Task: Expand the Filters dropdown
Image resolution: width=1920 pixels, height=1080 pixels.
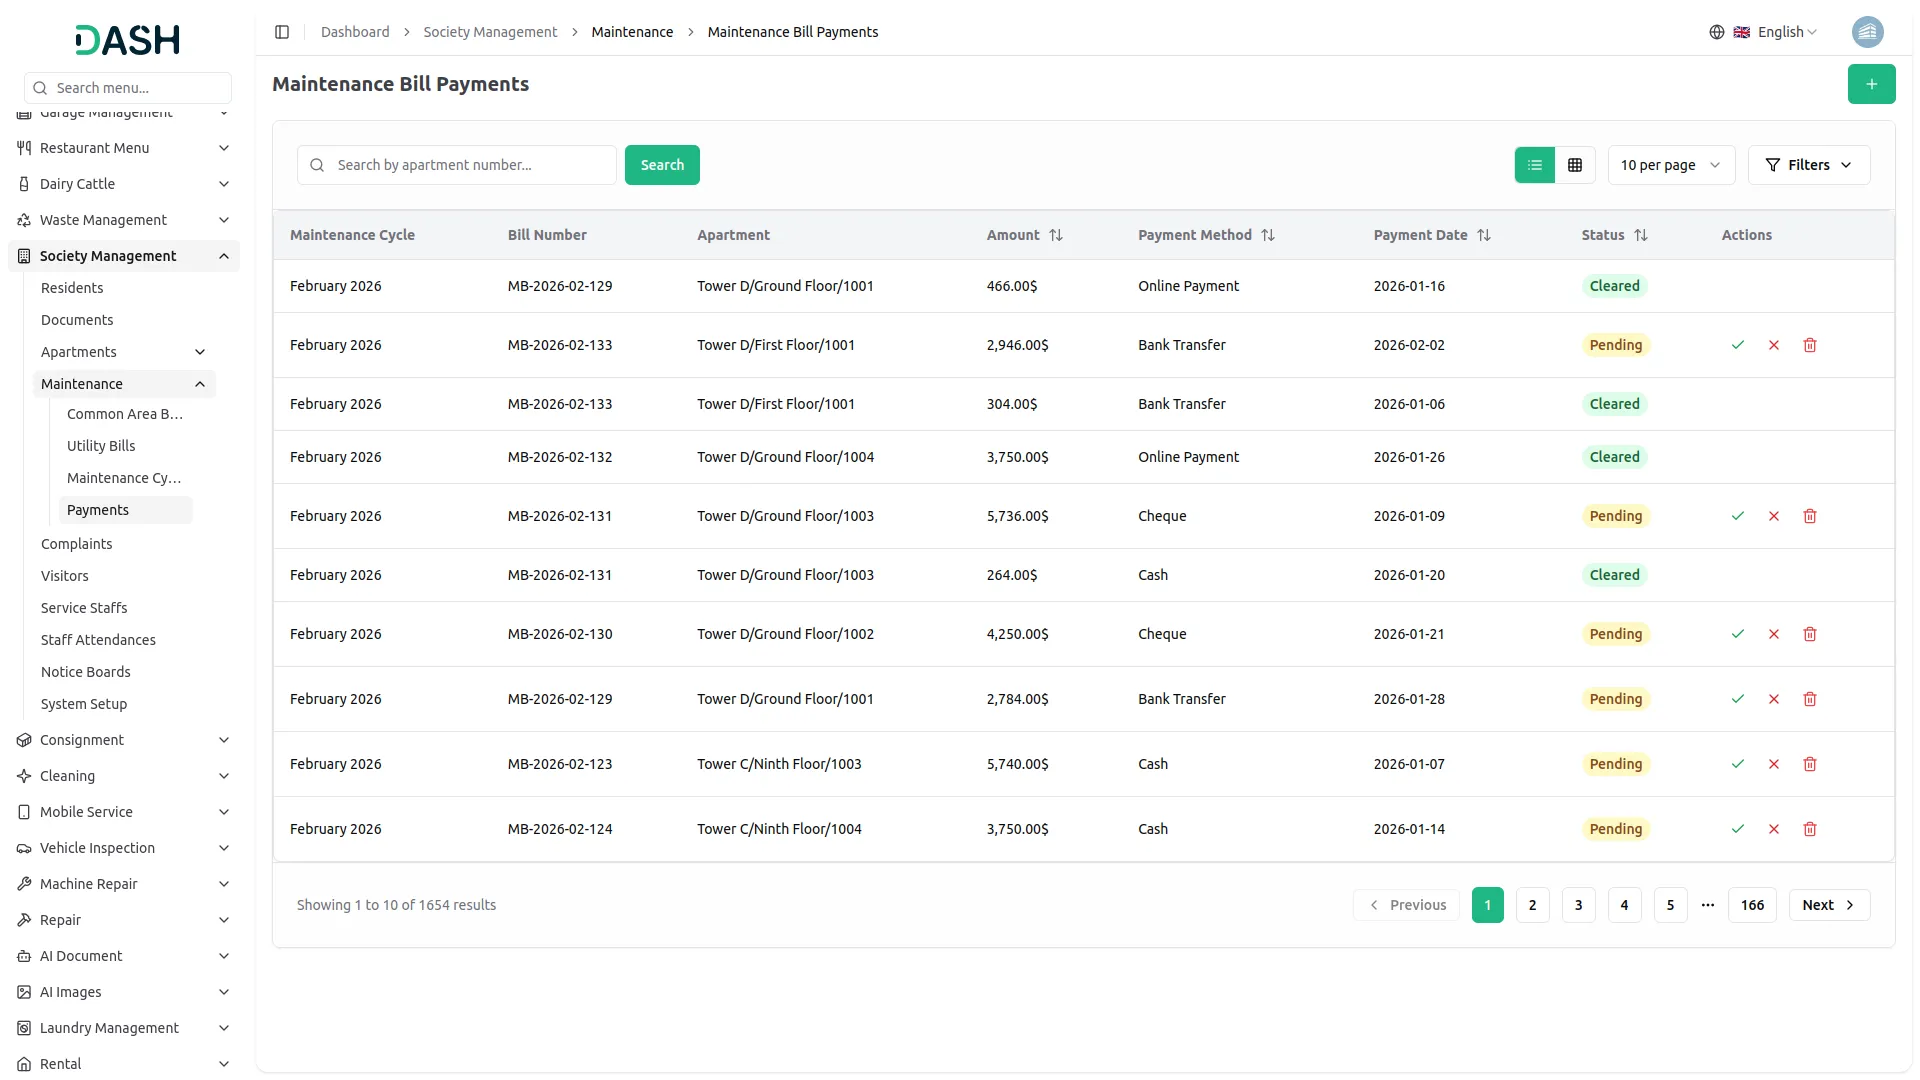Action: coord(1808,165)
